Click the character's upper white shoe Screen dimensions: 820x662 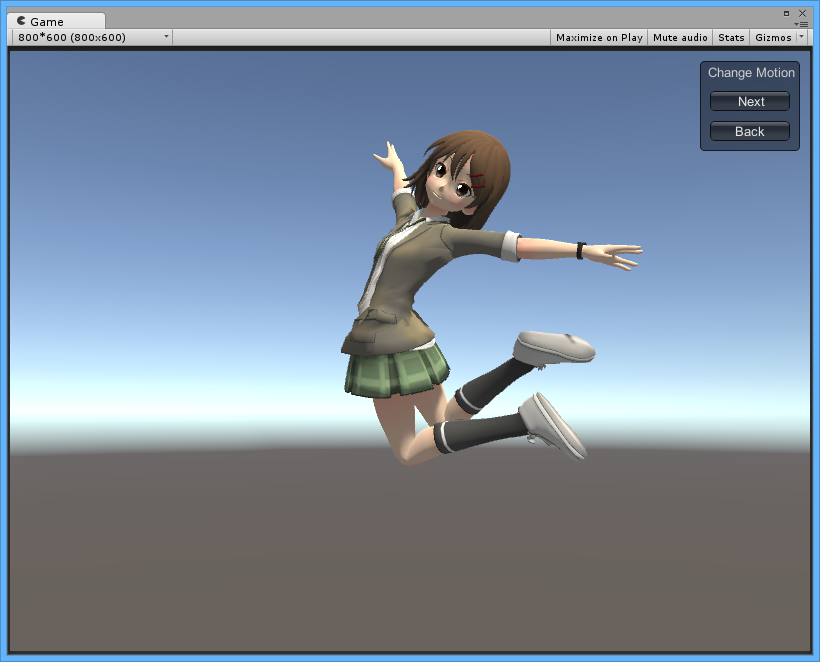(x=554, y=346)
